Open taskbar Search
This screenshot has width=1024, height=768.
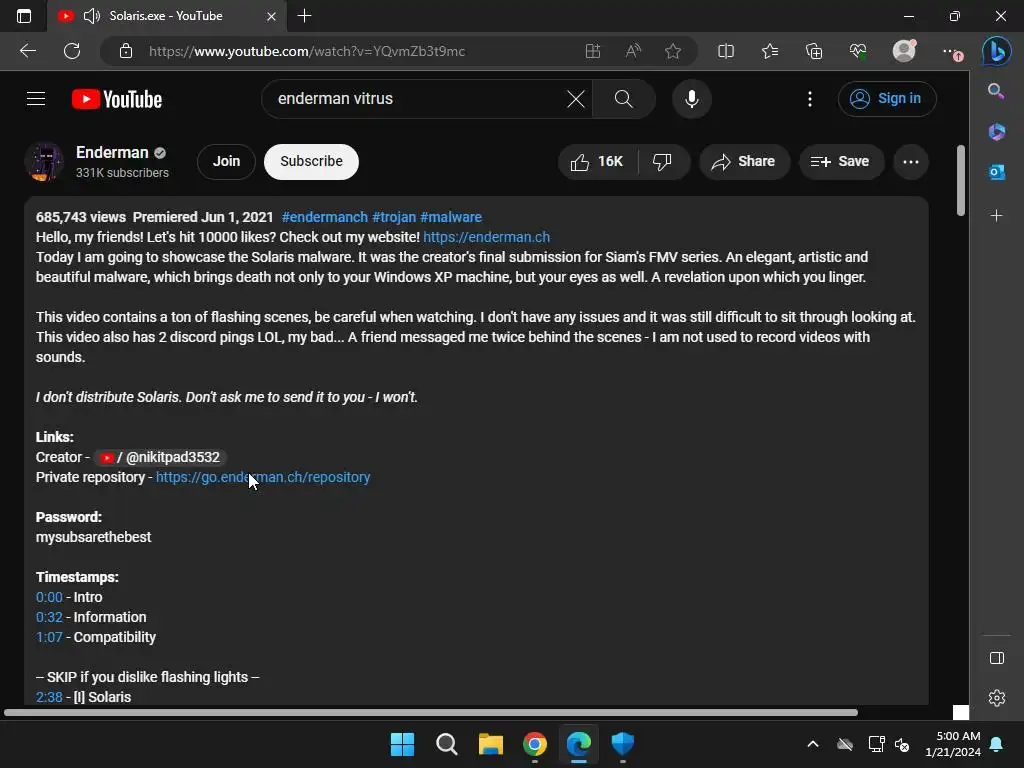click(447, 744)
